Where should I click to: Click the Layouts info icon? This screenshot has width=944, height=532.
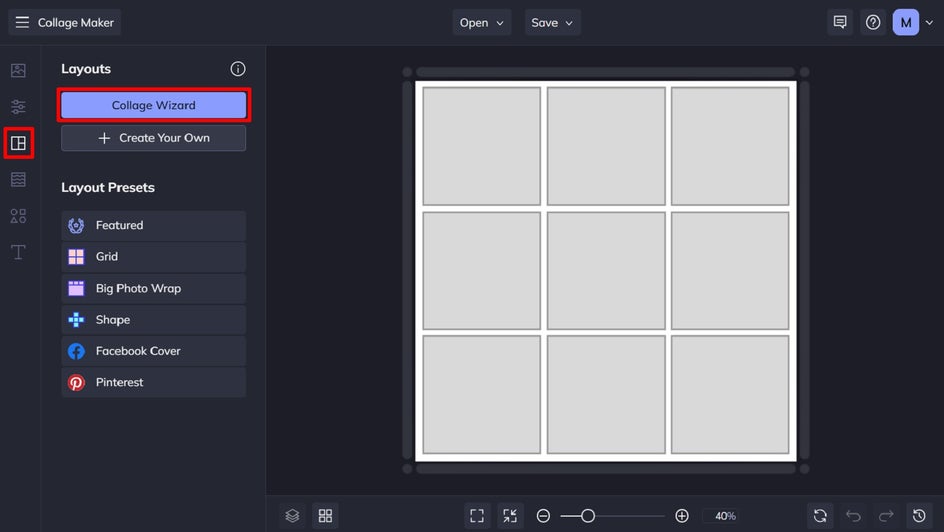[x=238, y=69]
